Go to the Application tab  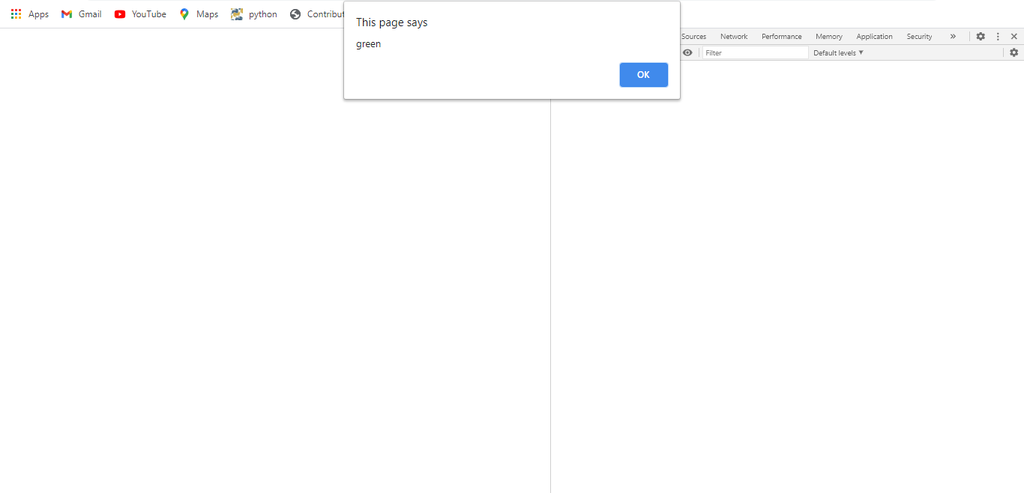pos(874,36)
